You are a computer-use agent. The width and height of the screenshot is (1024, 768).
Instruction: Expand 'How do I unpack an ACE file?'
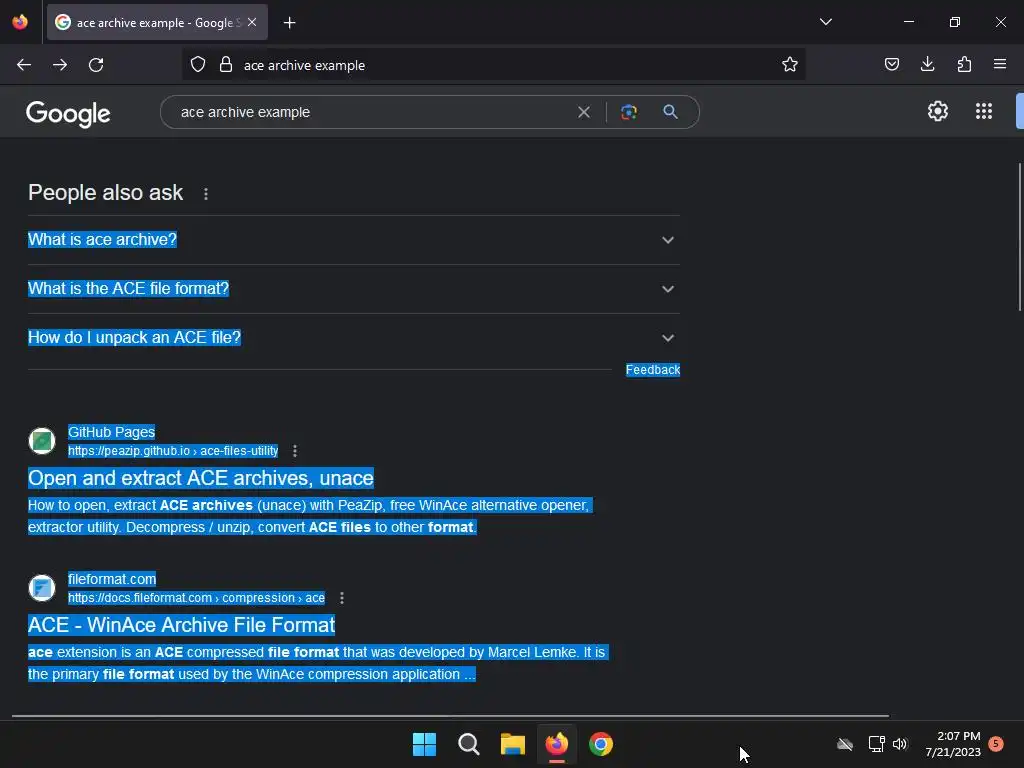pyautogui.click(x=353, y=338)
